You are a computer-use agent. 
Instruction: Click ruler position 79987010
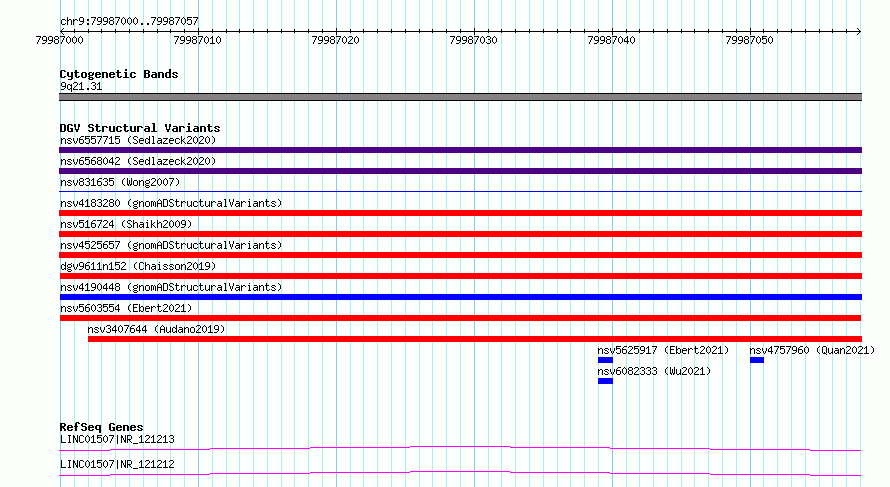(x=198, y=40)
